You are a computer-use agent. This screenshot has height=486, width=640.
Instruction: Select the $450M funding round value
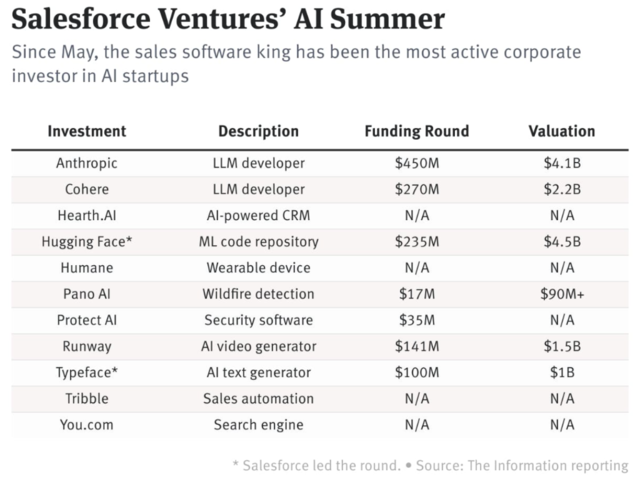coord(416,162)
